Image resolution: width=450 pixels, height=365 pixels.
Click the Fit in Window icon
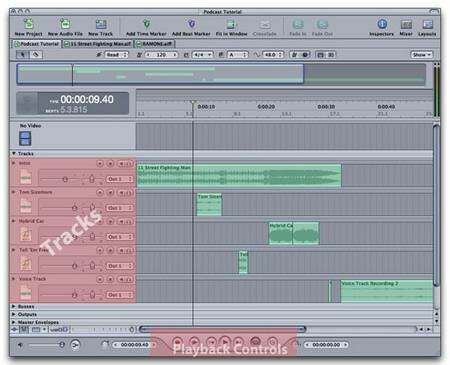(231, 24)
